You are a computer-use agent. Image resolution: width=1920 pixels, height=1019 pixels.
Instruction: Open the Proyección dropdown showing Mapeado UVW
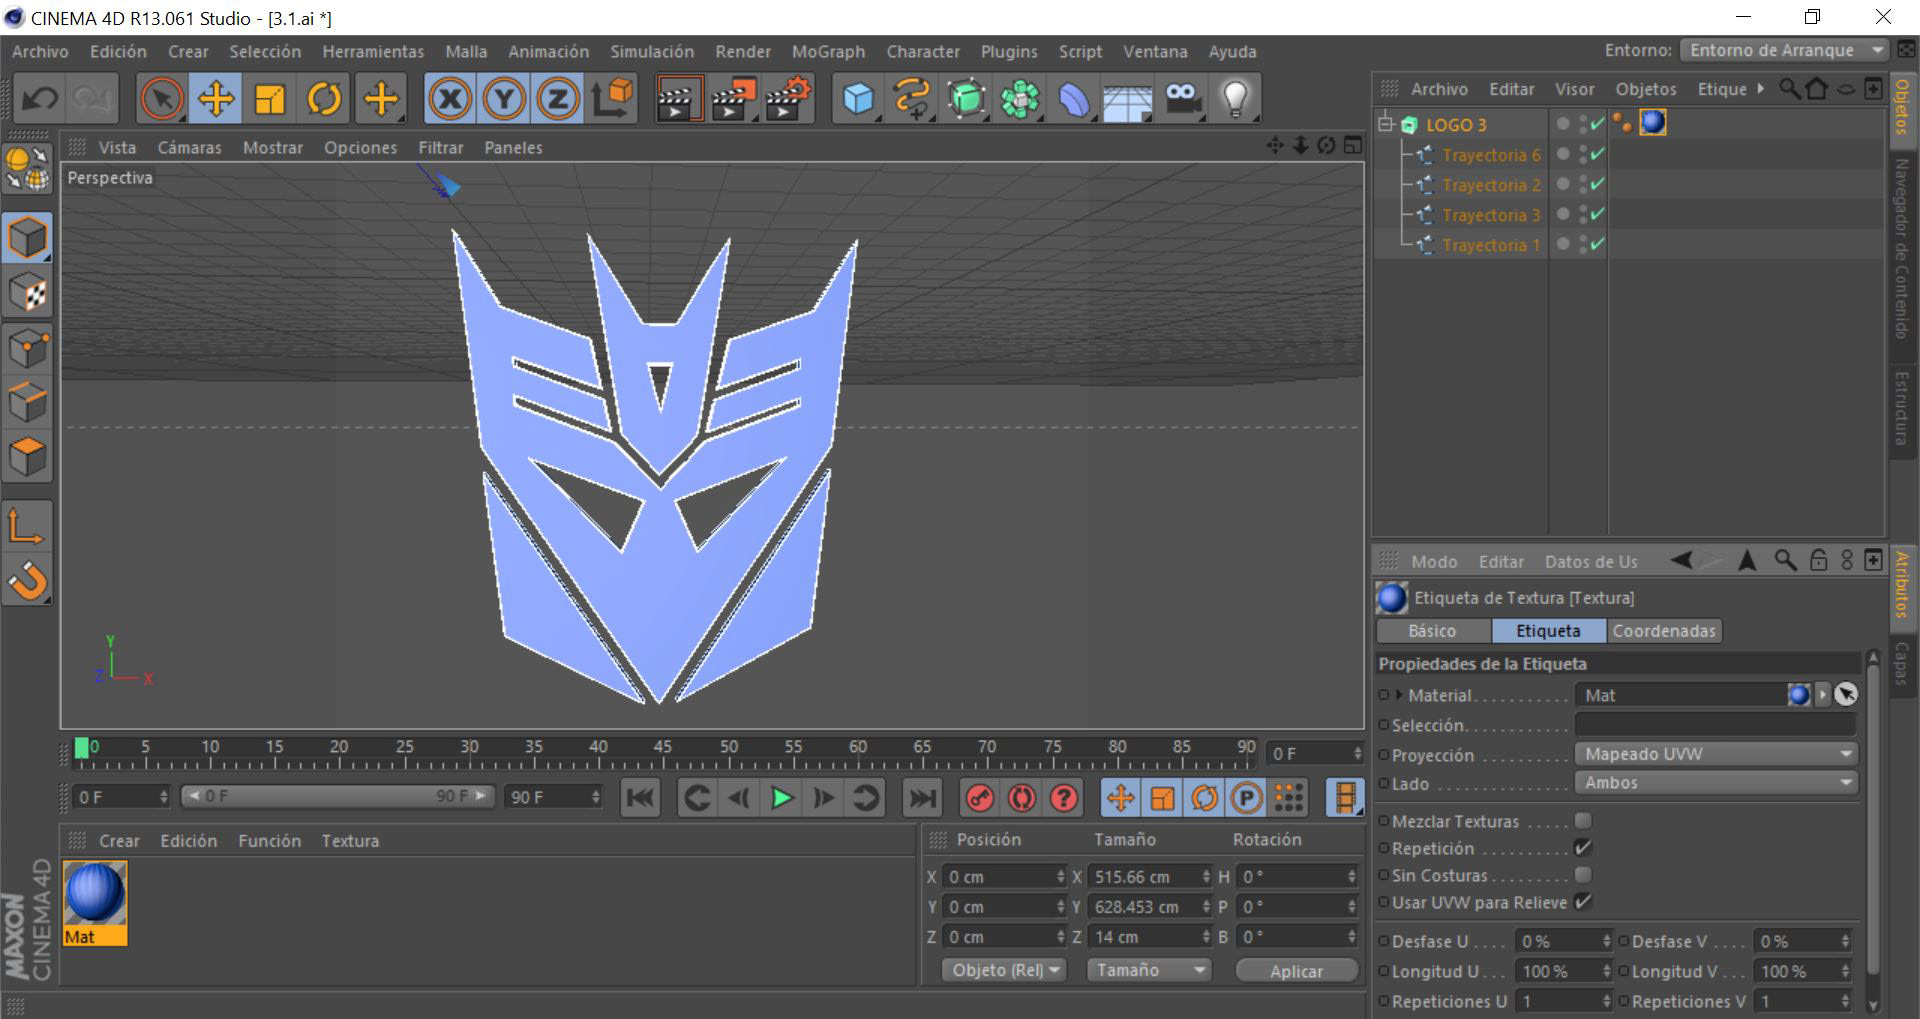click(x=1715, y=754)
